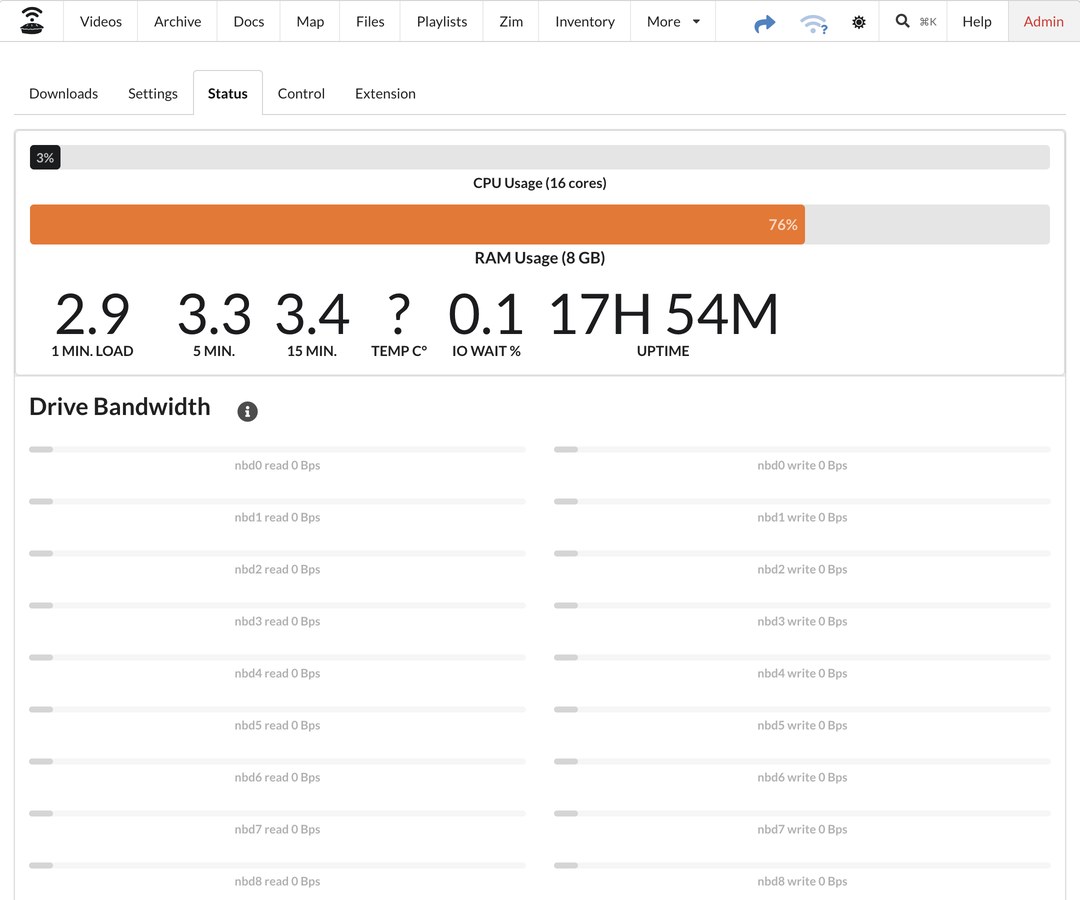
Task: Click the nbd8 write 0 Bps label
Action: coord(802,881)
